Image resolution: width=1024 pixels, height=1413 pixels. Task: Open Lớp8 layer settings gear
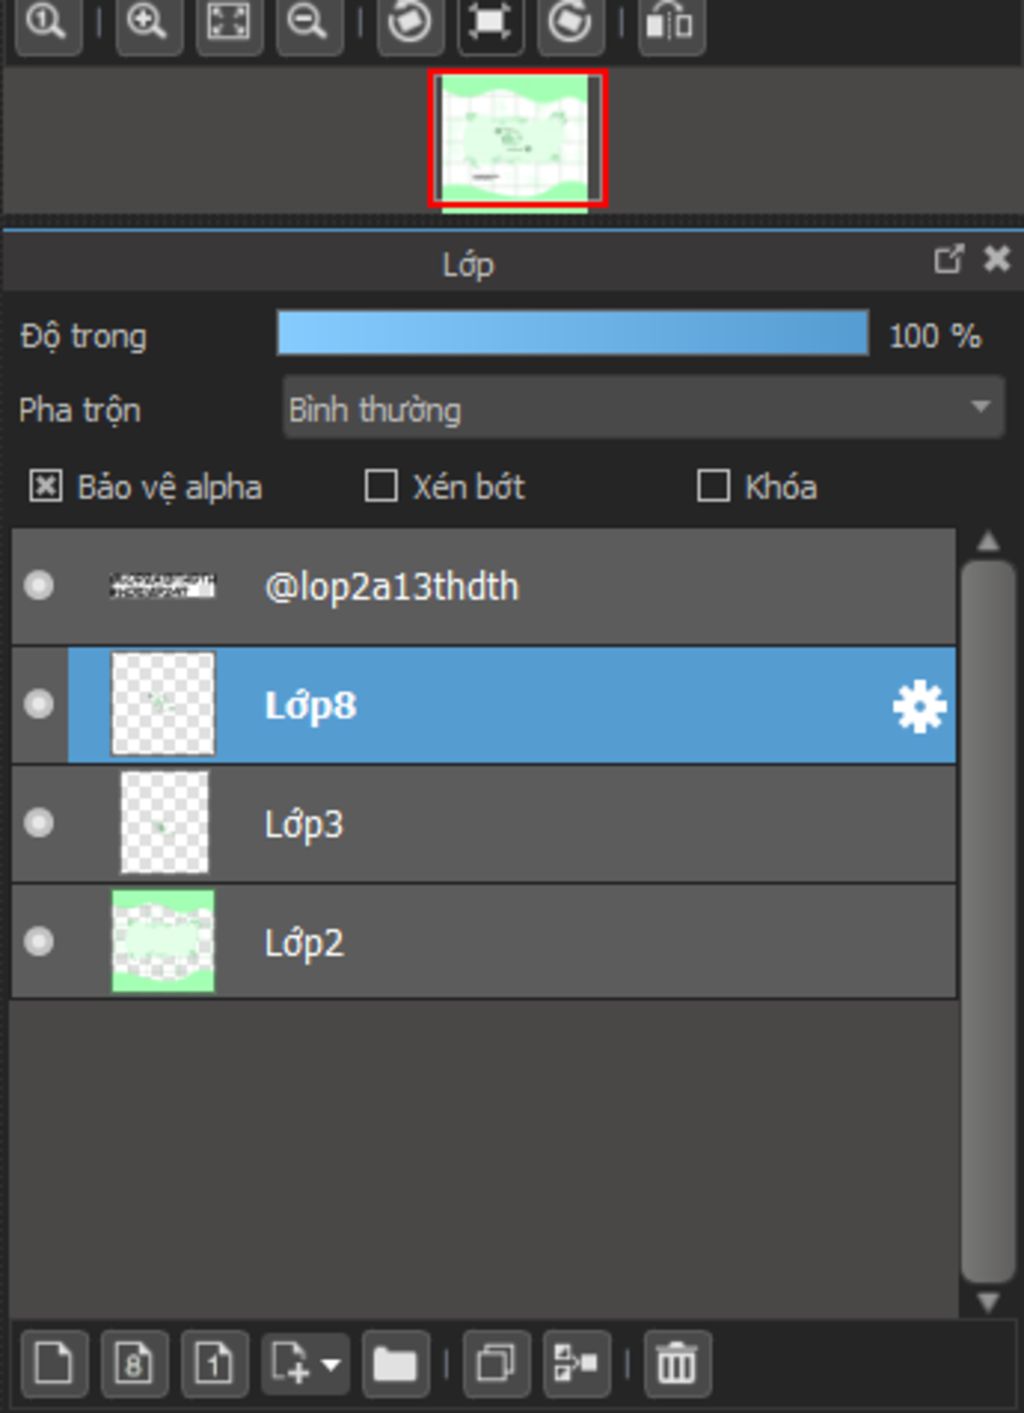click(919, 707)
